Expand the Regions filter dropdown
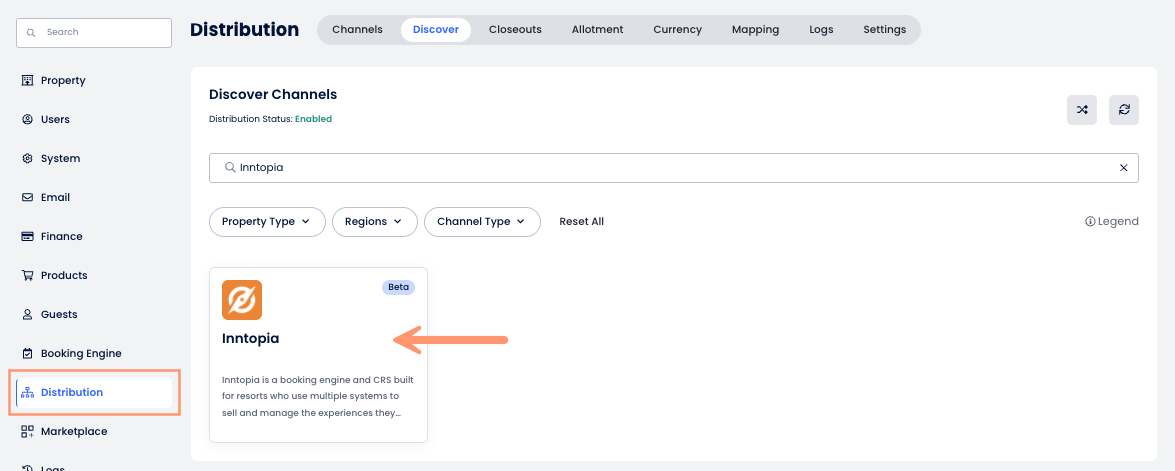1175x471 pixels. pos(374,222)
